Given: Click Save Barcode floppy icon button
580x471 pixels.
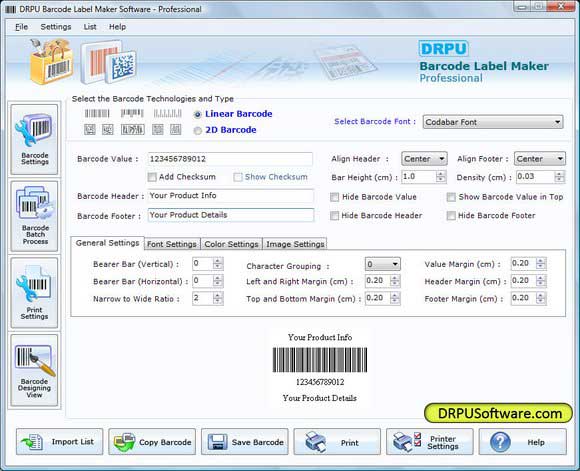Looking at the screenshot, I should coord(245,442).
